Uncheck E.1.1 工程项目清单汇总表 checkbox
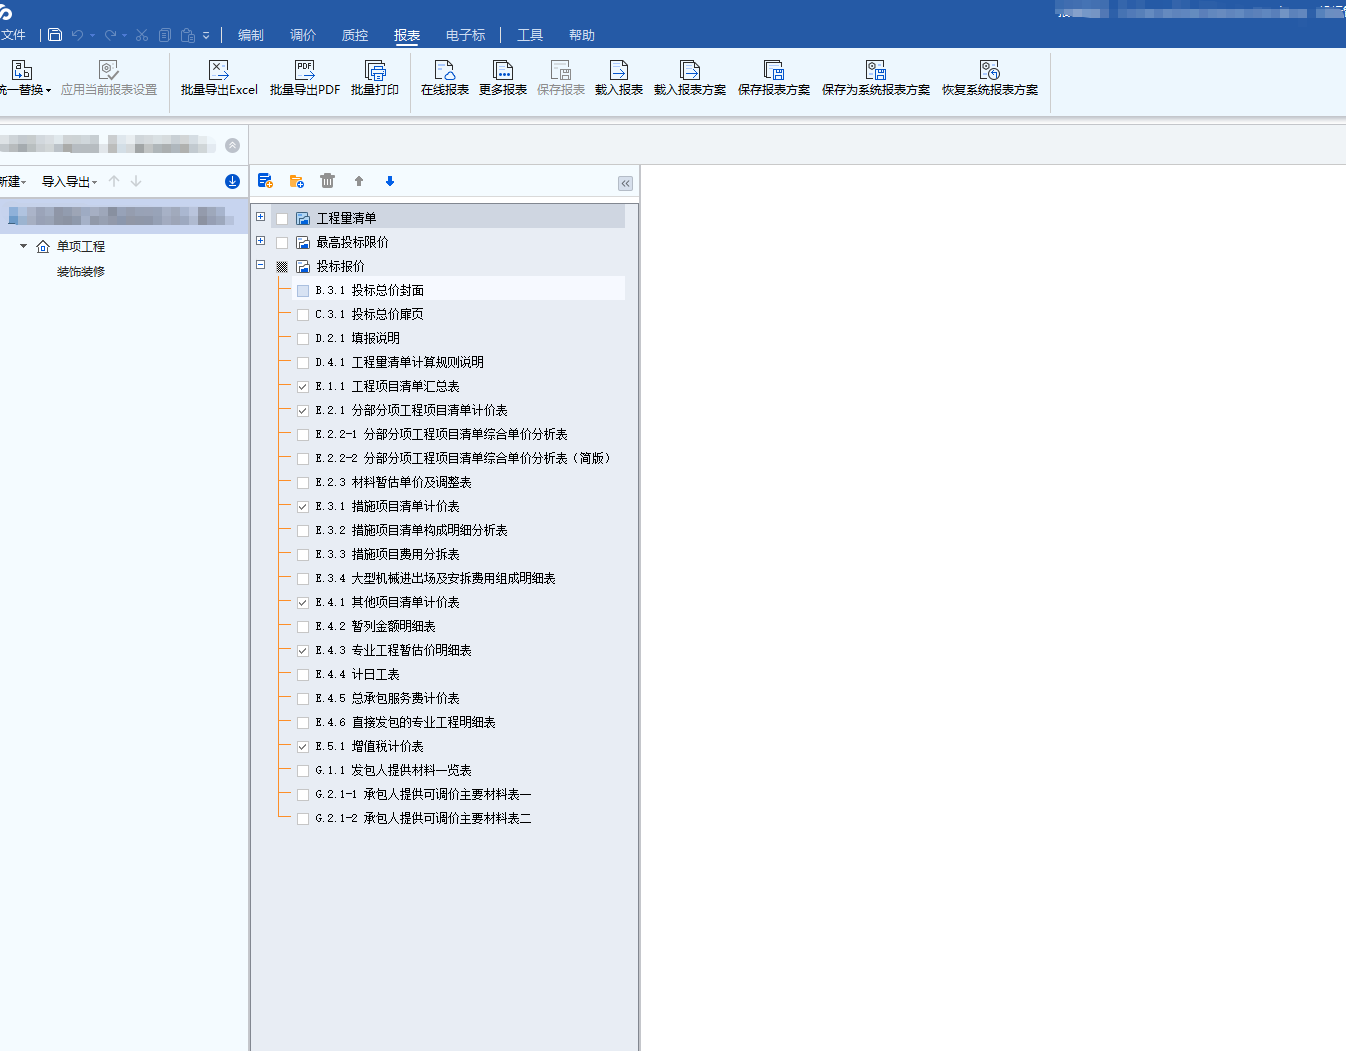 click(303, 386)
